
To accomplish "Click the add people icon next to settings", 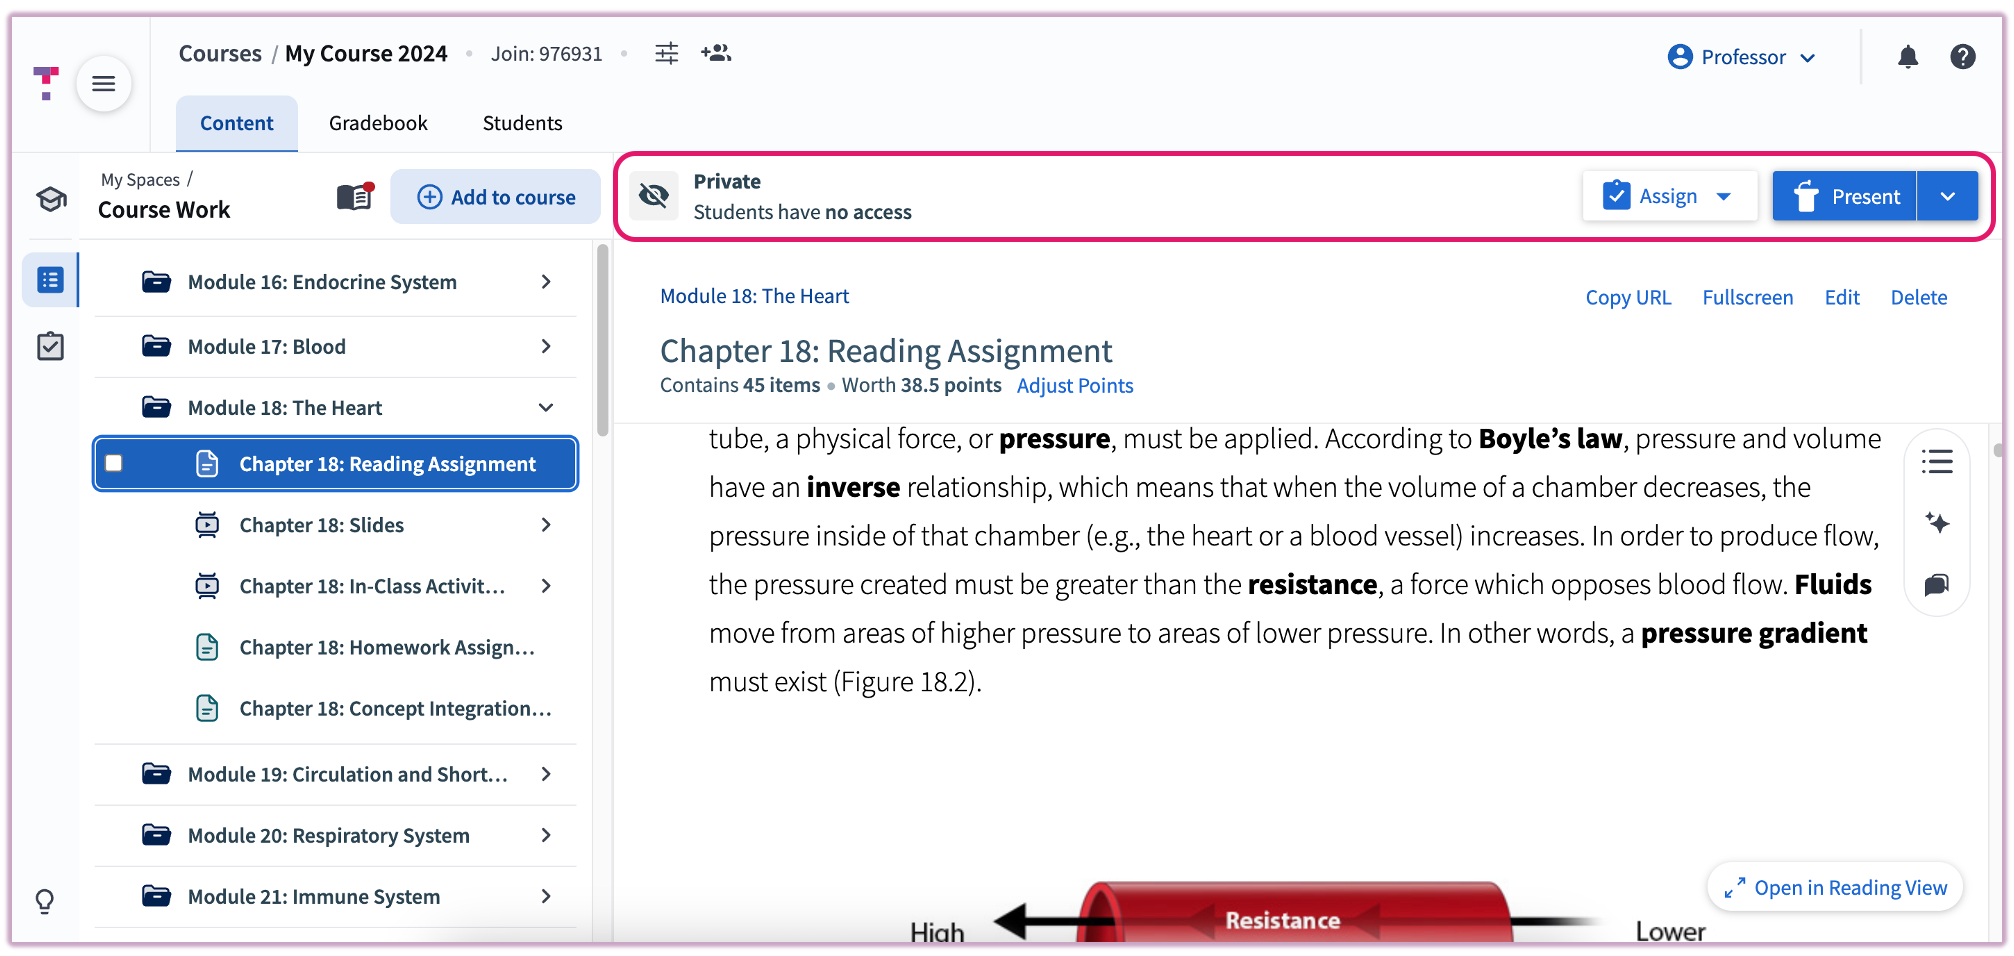I will click(x=716, y=54).
